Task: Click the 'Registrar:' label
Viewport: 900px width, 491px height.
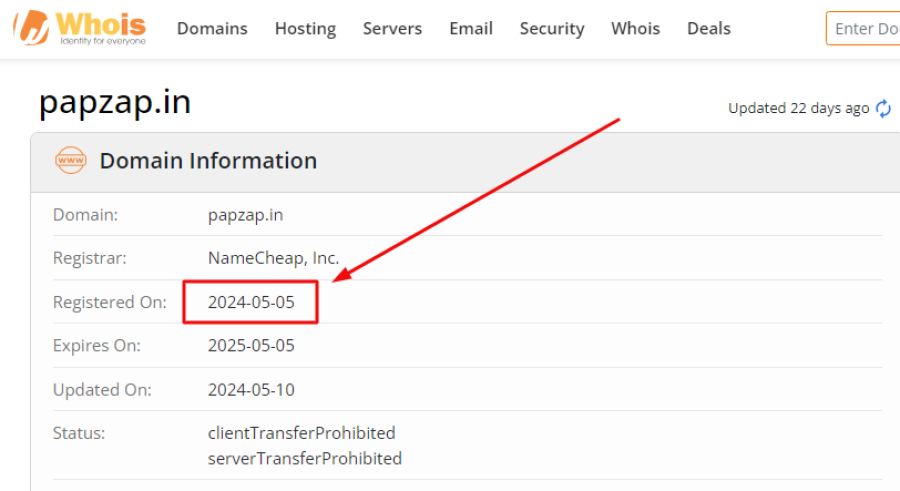Action: pos(90,258)
